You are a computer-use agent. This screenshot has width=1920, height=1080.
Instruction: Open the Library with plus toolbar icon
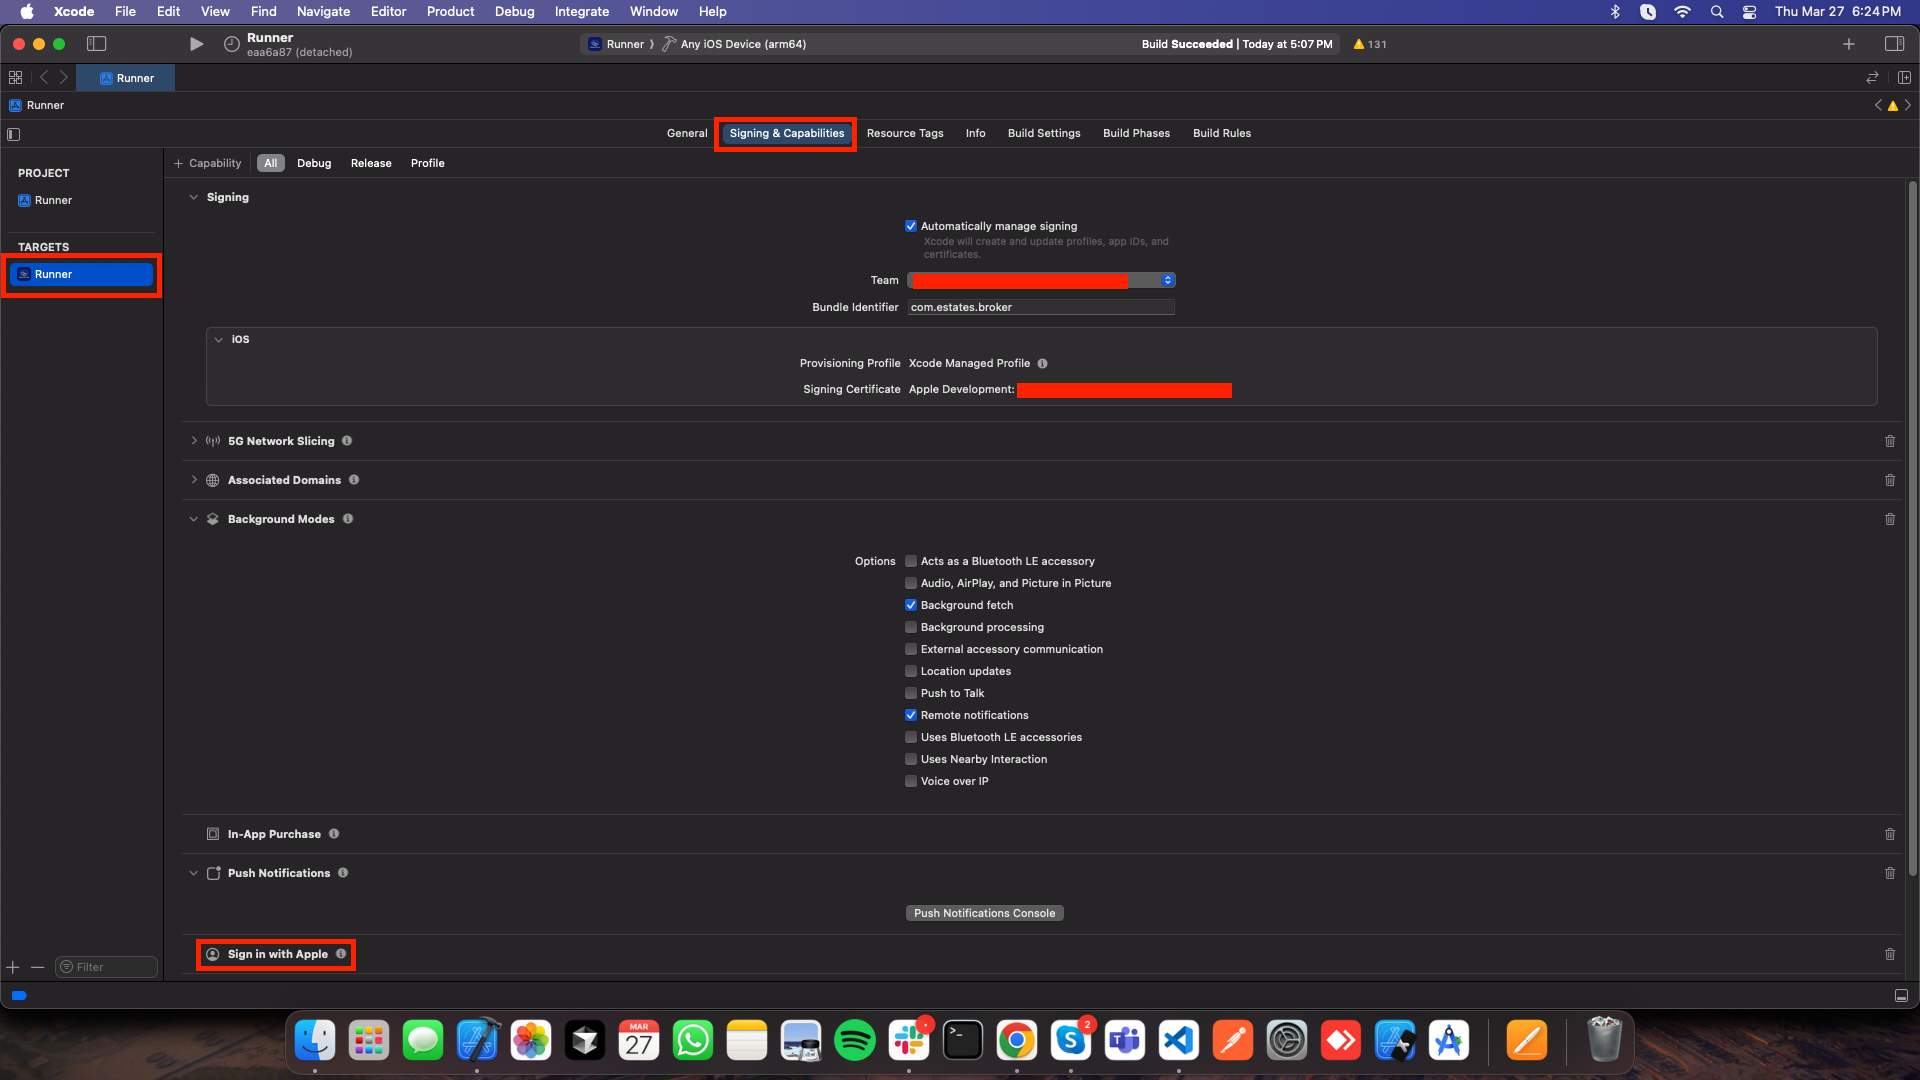pos(1849,44)
